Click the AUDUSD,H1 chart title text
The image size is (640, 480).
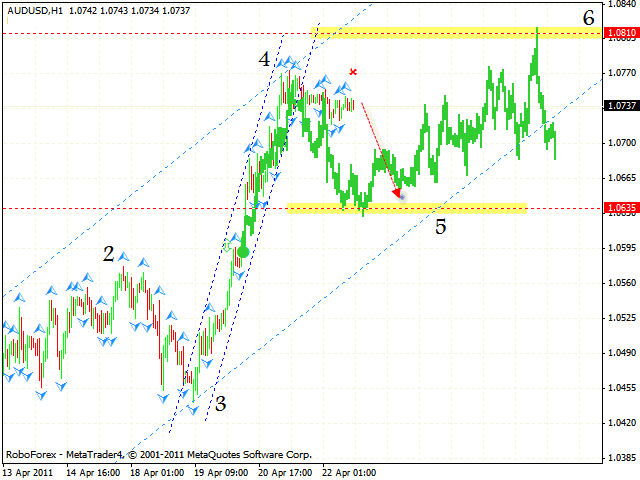click(x=35, y=11)
